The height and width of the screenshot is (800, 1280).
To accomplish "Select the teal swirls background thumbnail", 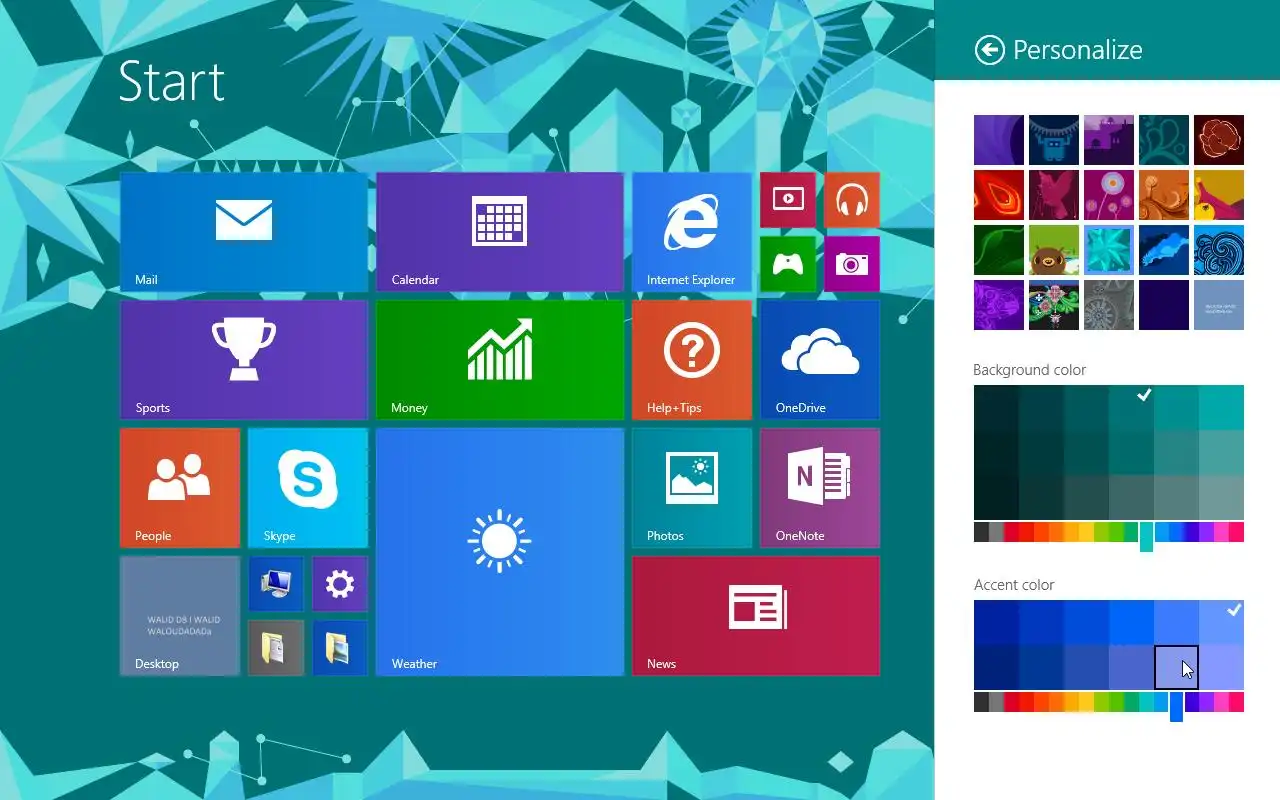I will [x=1164, y=140].
